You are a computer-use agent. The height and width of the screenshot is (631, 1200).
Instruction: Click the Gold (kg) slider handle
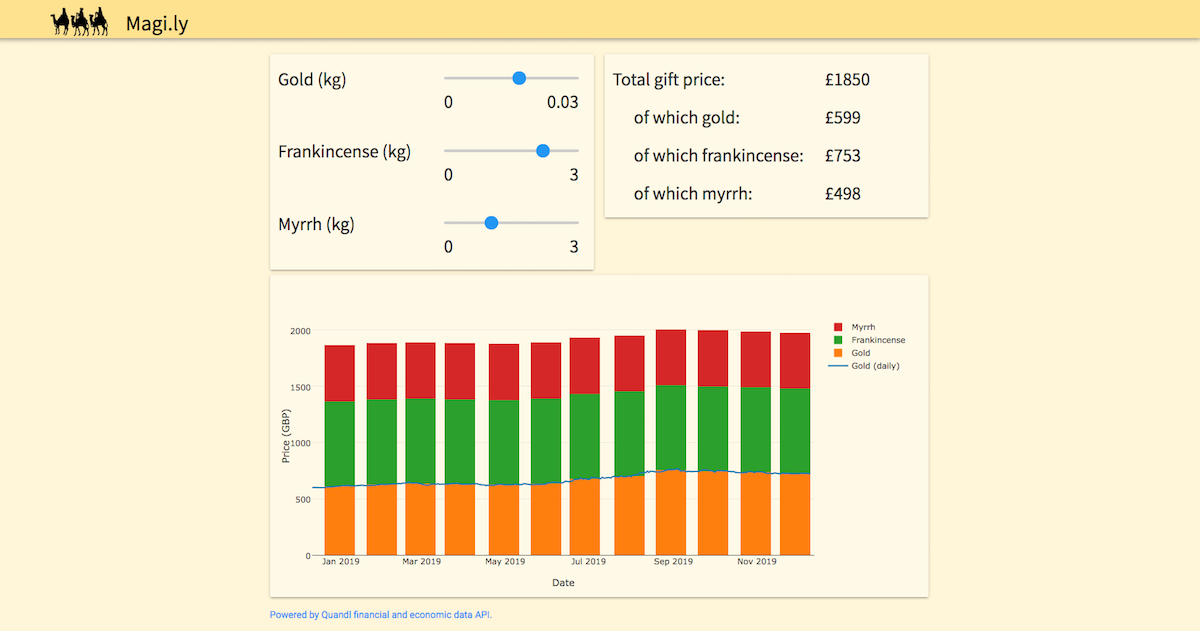[x=518, y=78]
